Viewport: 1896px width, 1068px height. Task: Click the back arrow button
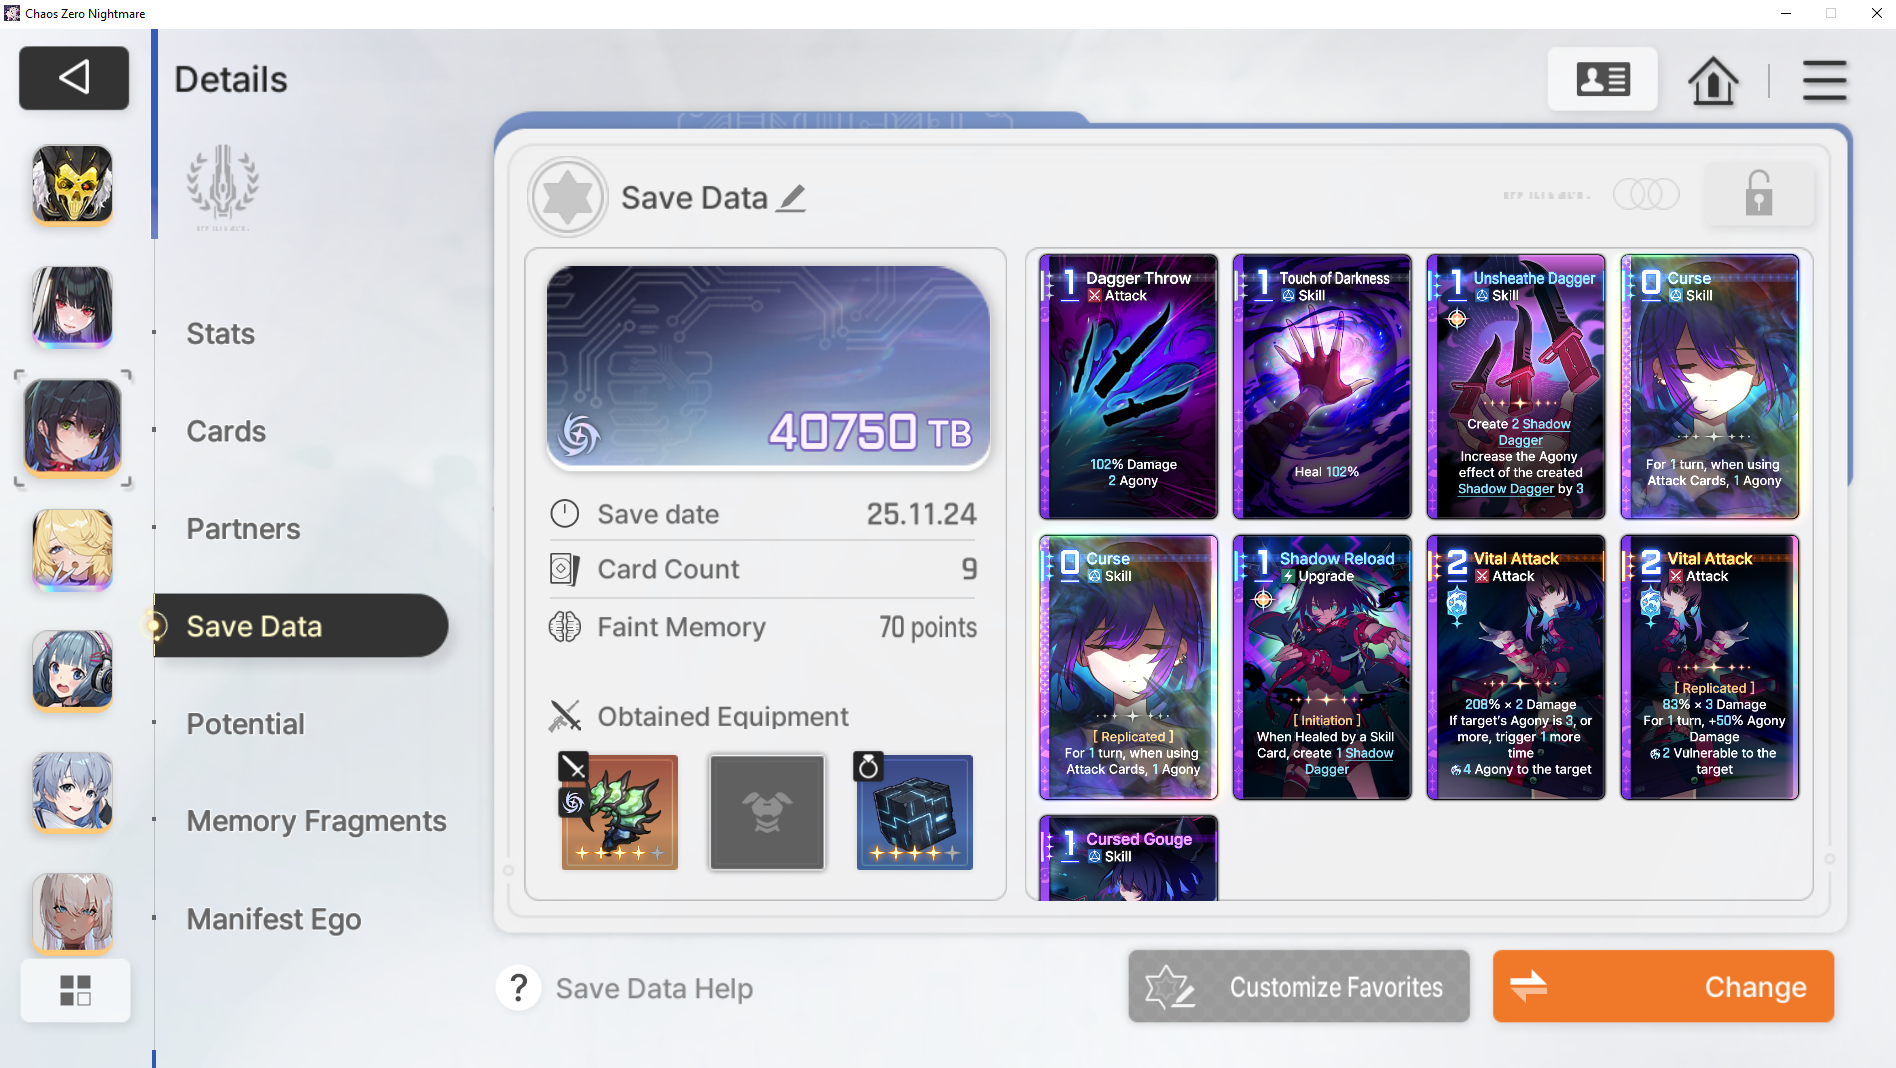[x=74, y=78]
